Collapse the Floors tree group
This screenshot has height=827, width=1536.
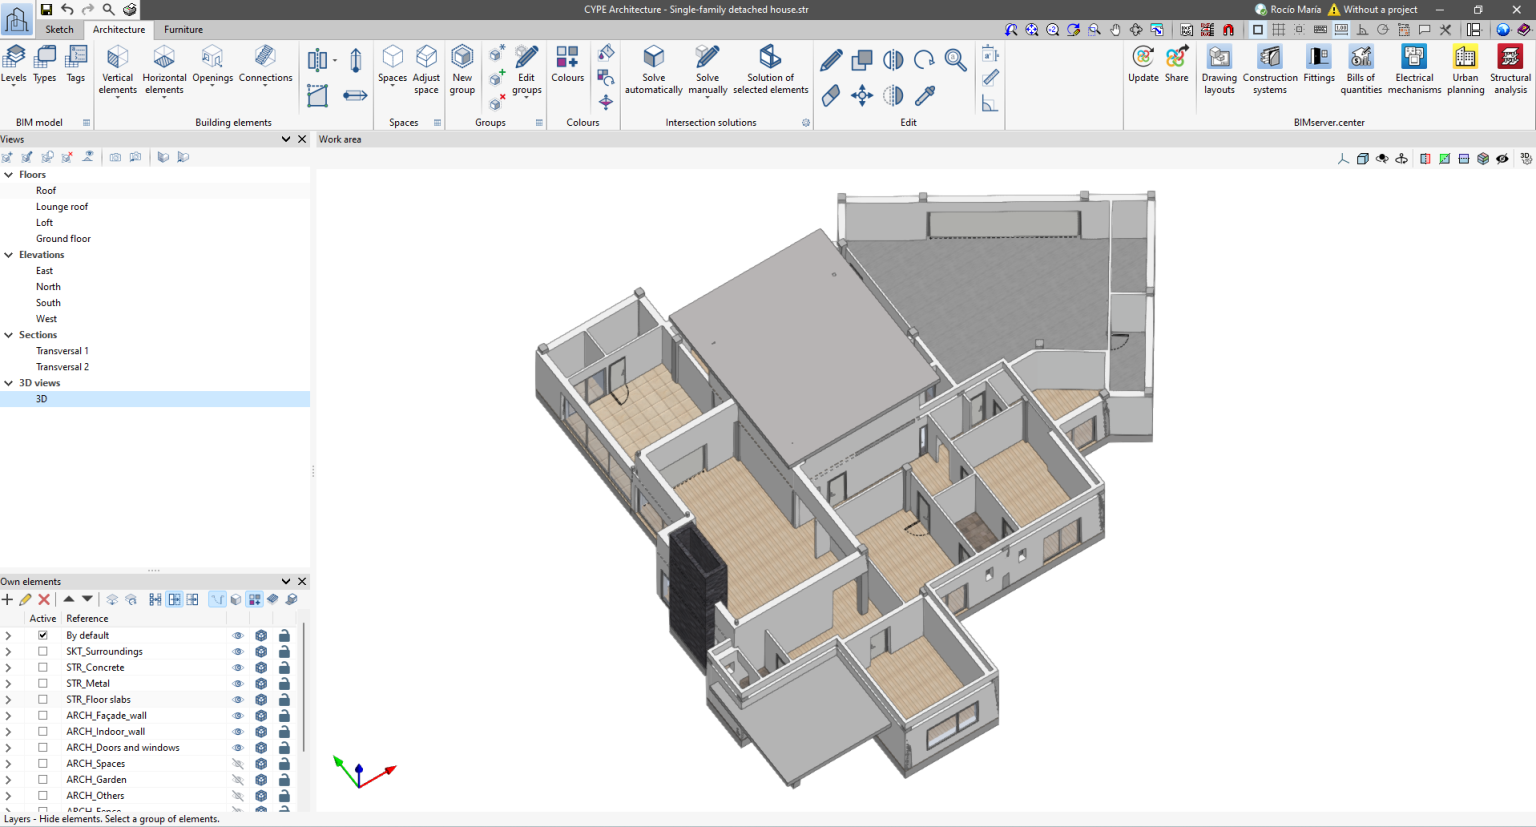[x=9, y=174]
